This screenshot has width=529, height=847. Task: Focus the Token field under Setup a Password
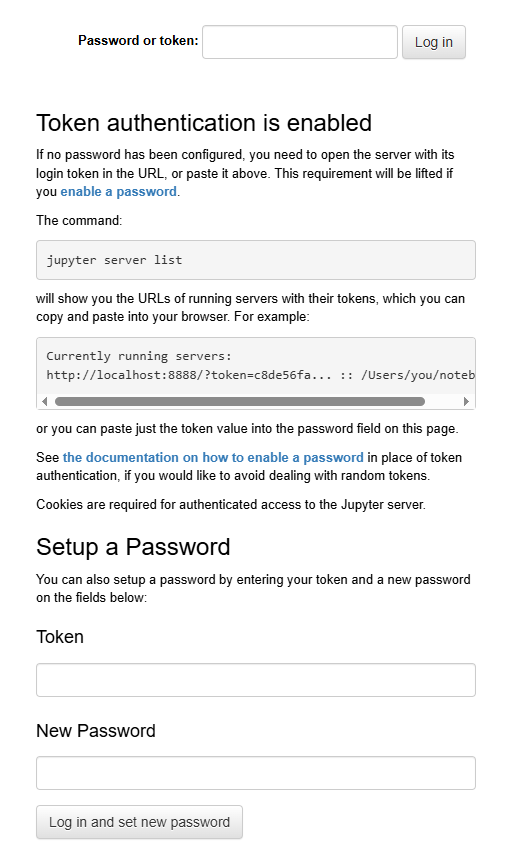tap(256, 680)
